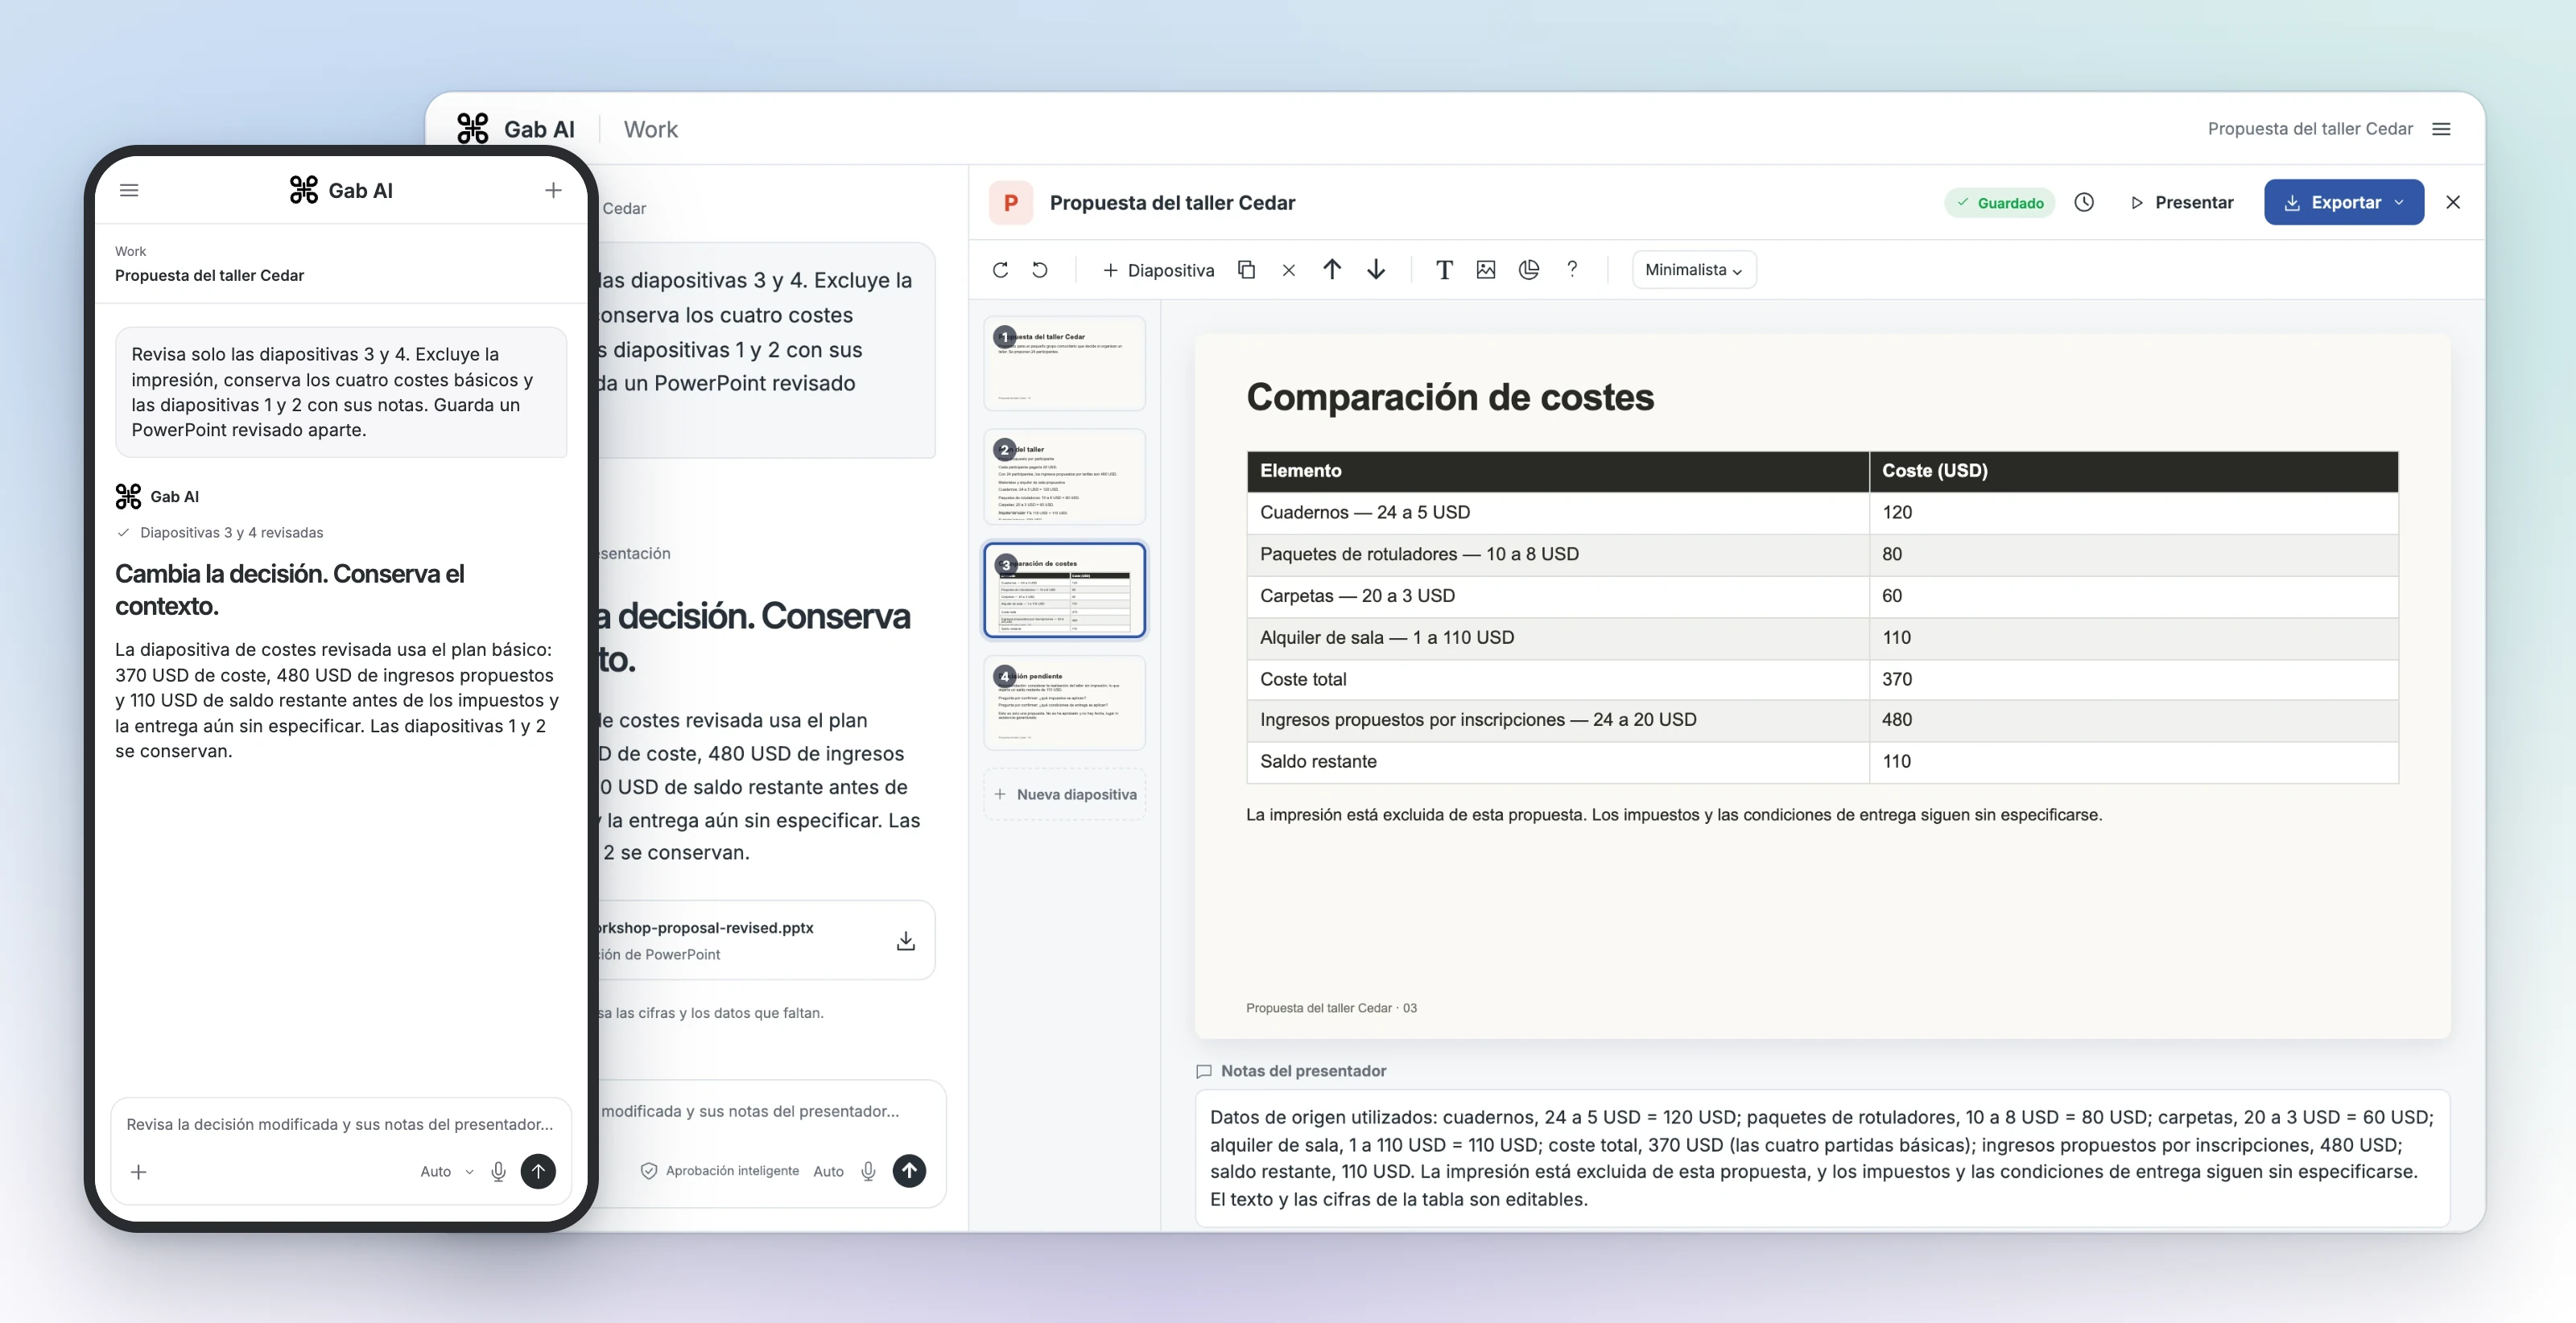Click the redo icon in the slide toolbar
2576x1323 pixels.
coord(1000,270)
